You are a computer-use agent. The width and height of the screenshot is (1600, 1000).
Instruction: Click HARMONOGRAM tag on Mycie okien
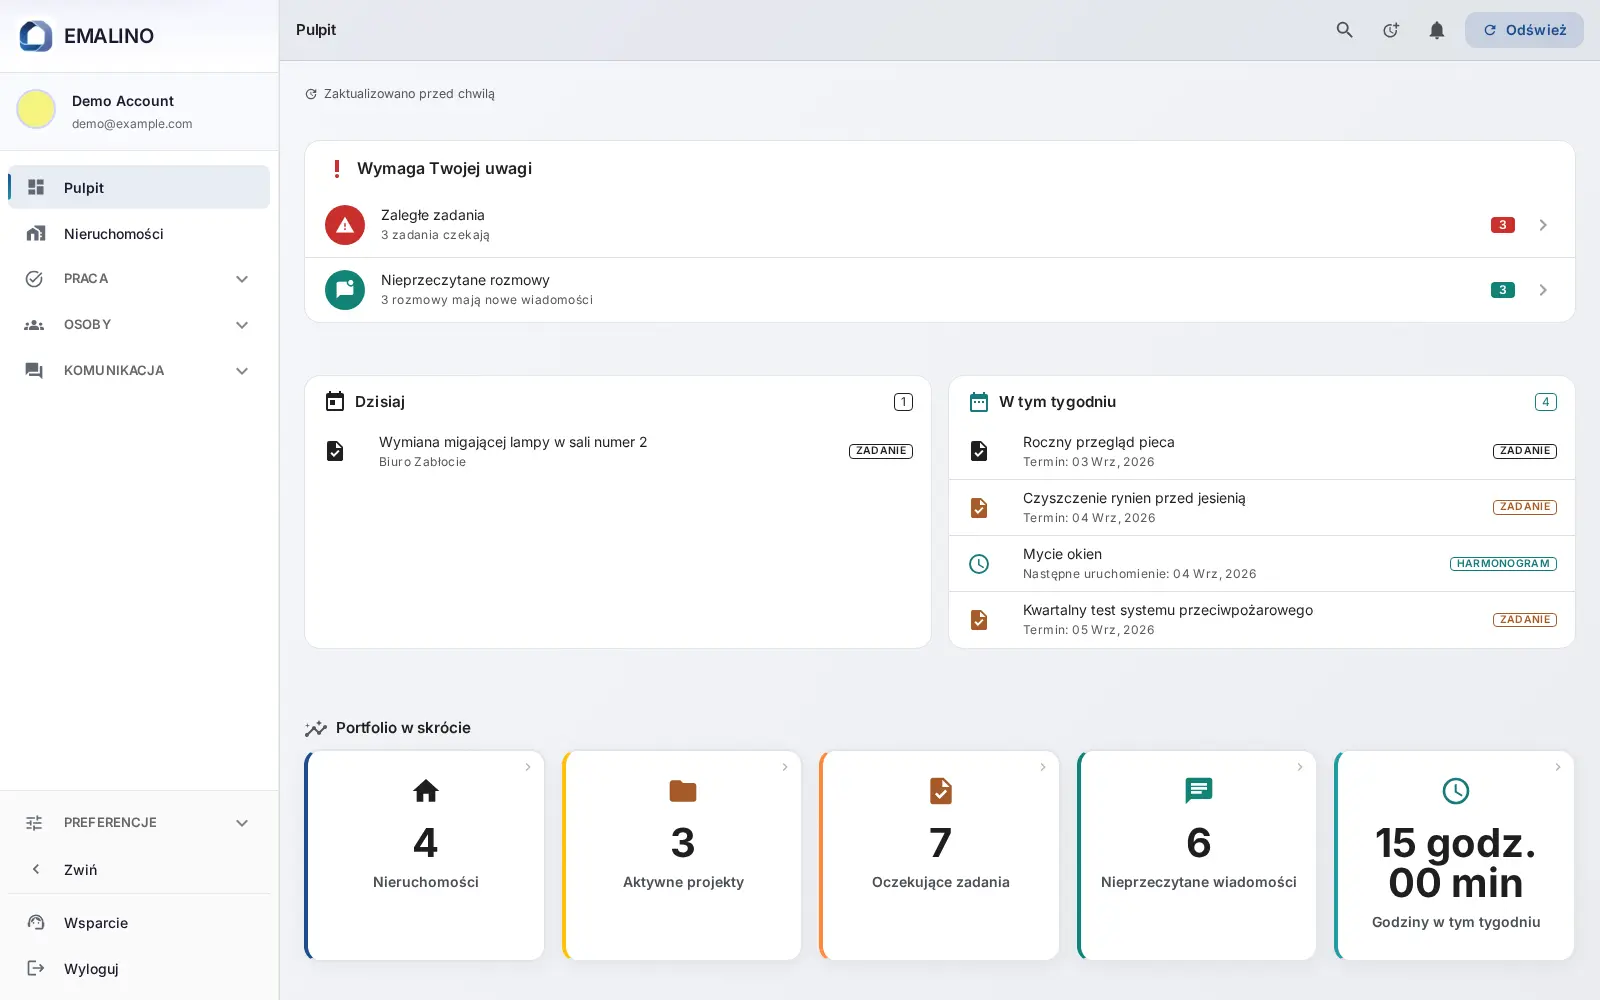click(1503, 564)
